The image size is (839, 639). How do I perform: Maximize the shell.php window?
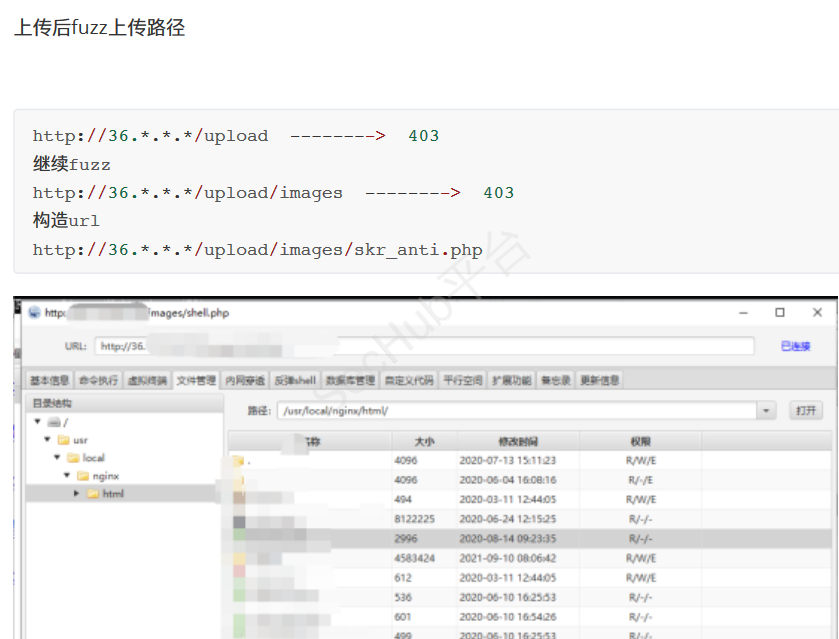point(780,313)
